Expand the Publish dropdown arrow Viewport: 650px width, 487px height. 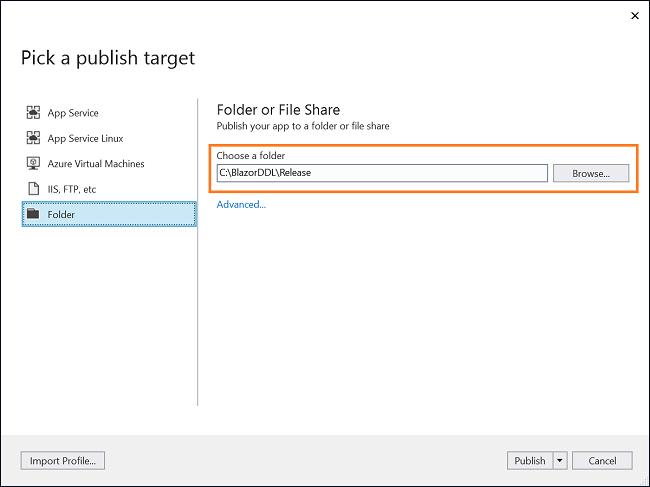pyautogui.click(x=560, y=460)
